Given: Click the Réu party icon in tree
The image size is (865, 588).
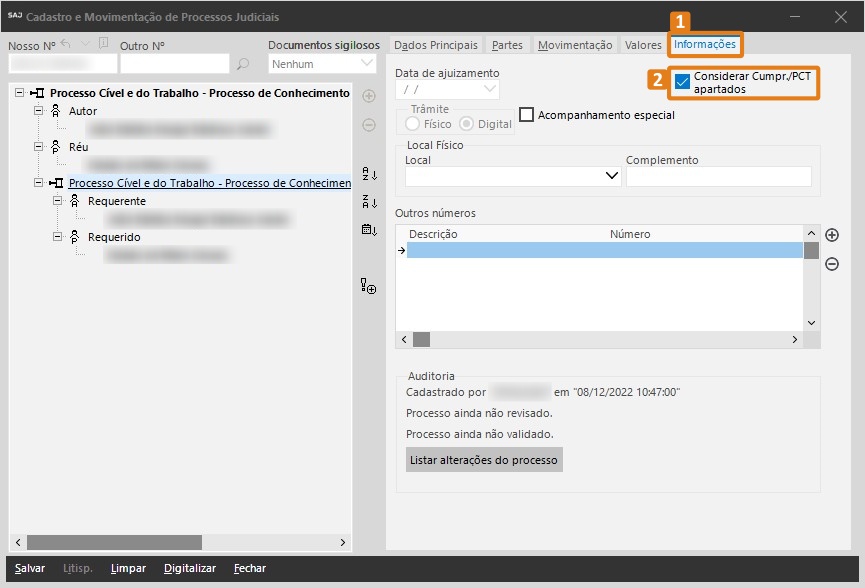Looking at the screenshot, I should (x=56, y=147).
